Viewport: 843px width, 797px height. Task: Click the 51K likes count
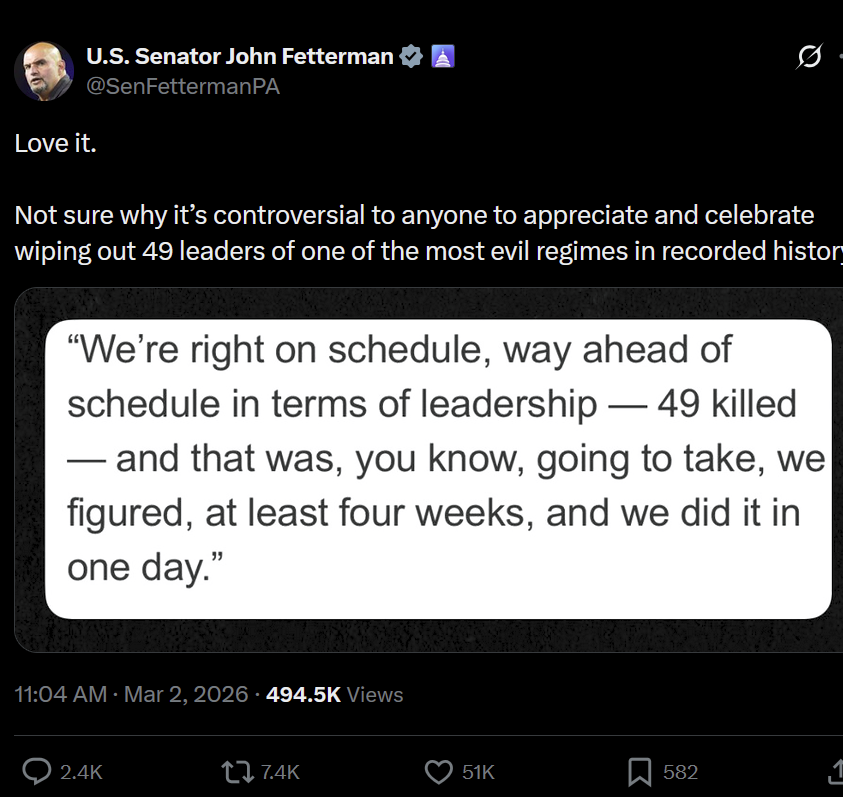coord(478,772)
